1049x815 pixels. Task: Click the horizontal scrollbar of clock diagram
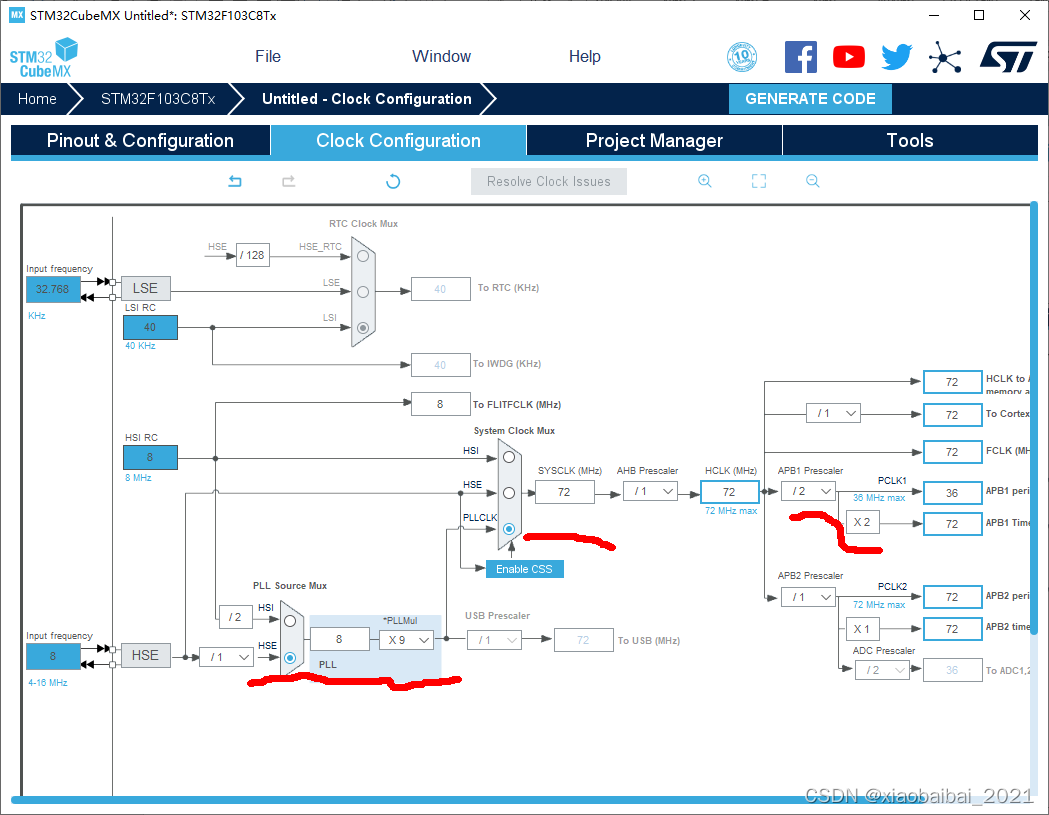coord(522,799)
